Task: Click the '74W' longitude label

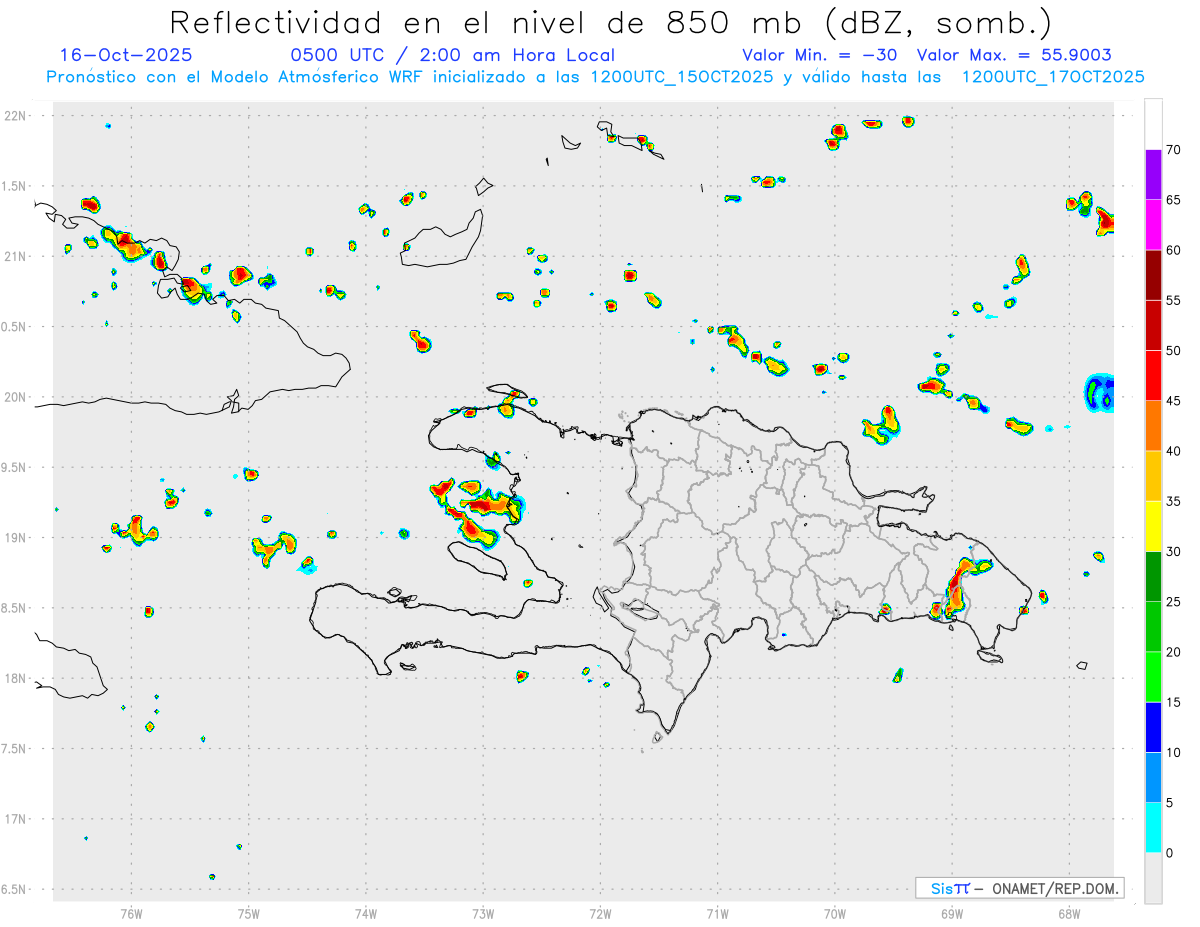Action: click(x=366, y=914)
